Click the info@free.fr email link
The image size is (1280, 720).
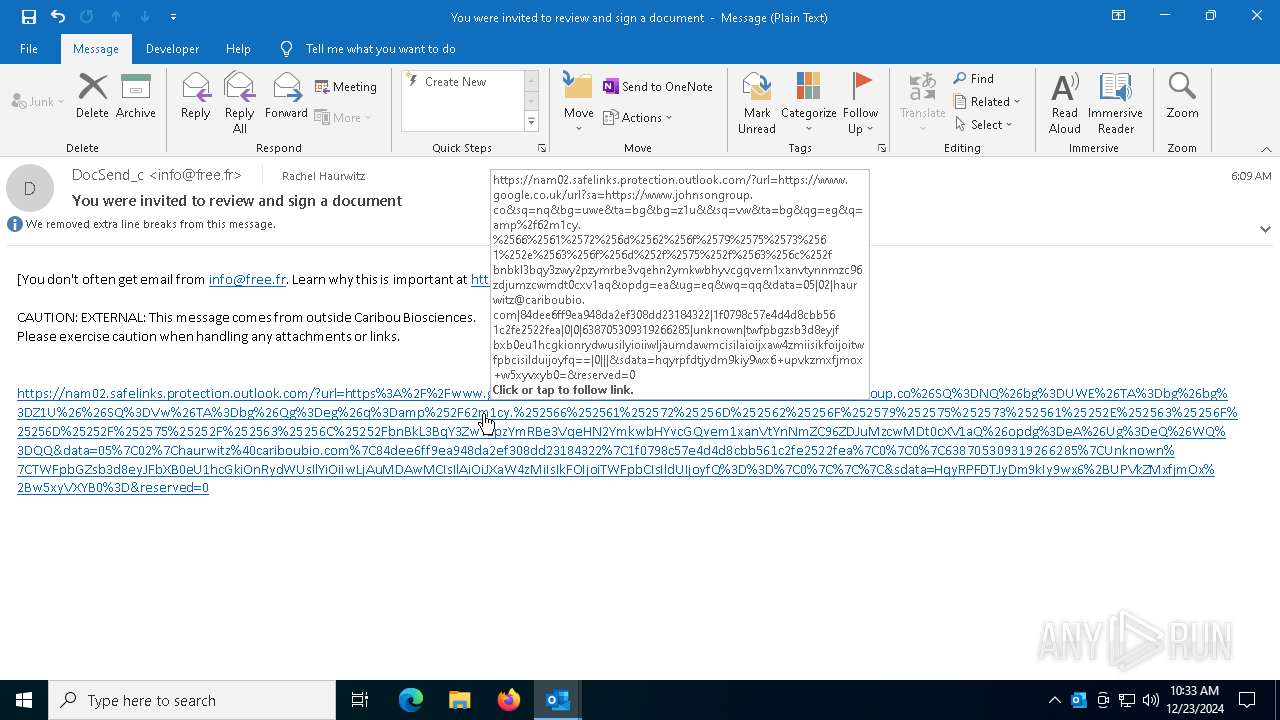[x=247, y=279]
